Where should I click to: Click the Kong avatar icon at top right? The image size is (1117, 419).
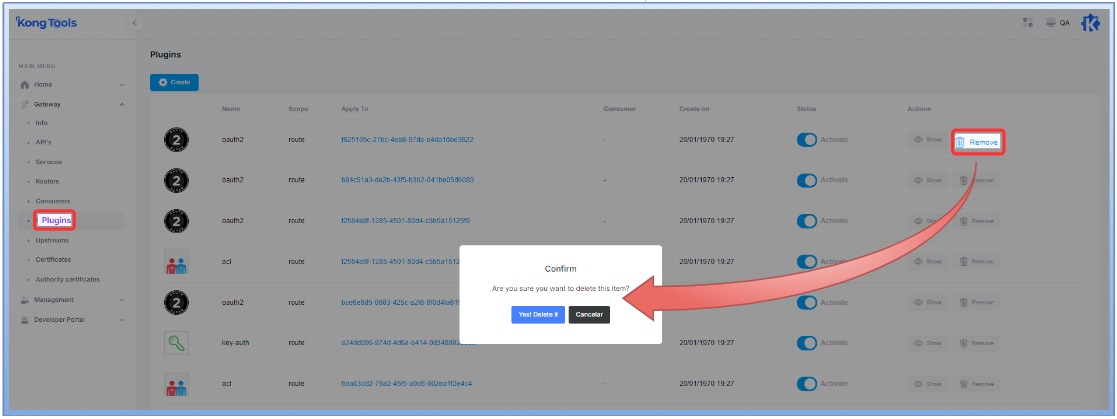1090,23
